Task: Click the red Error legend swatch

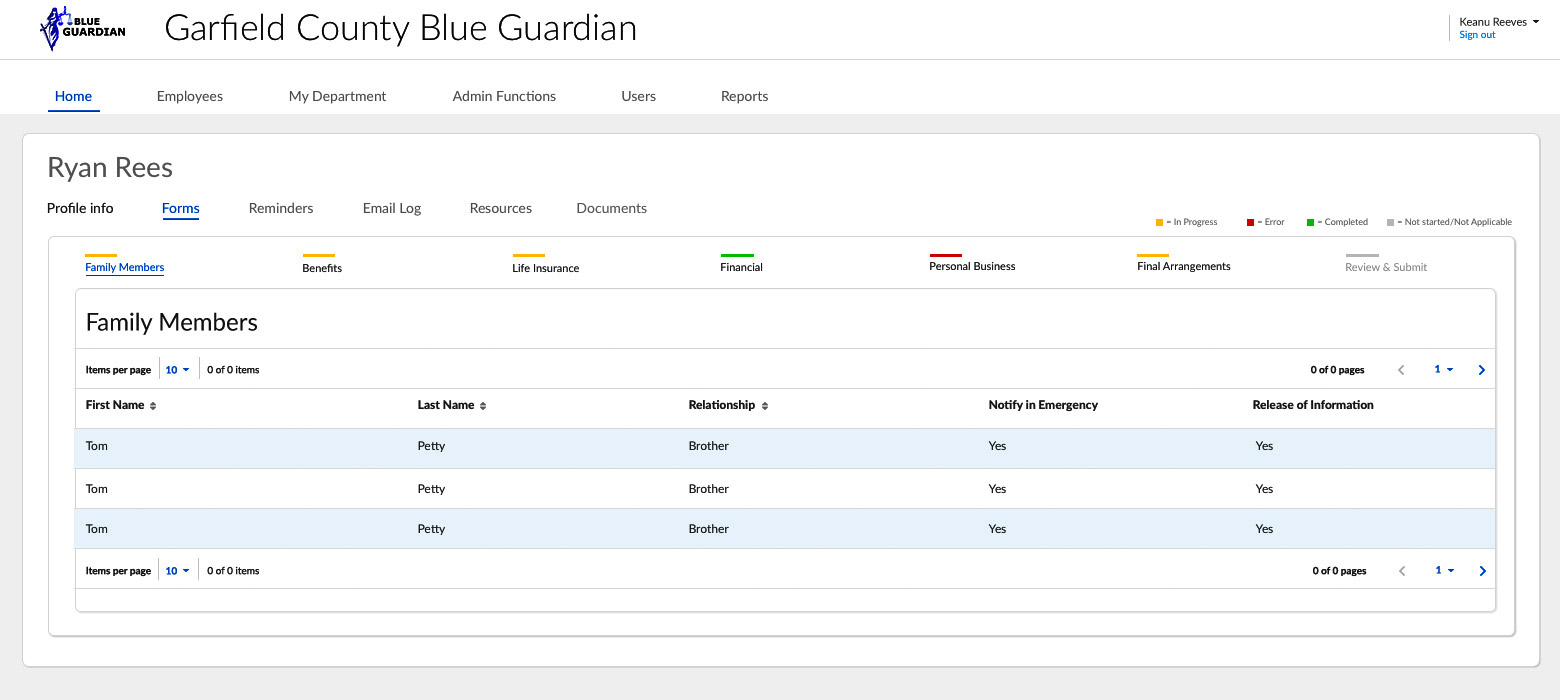Action: tap(1250, 222)
